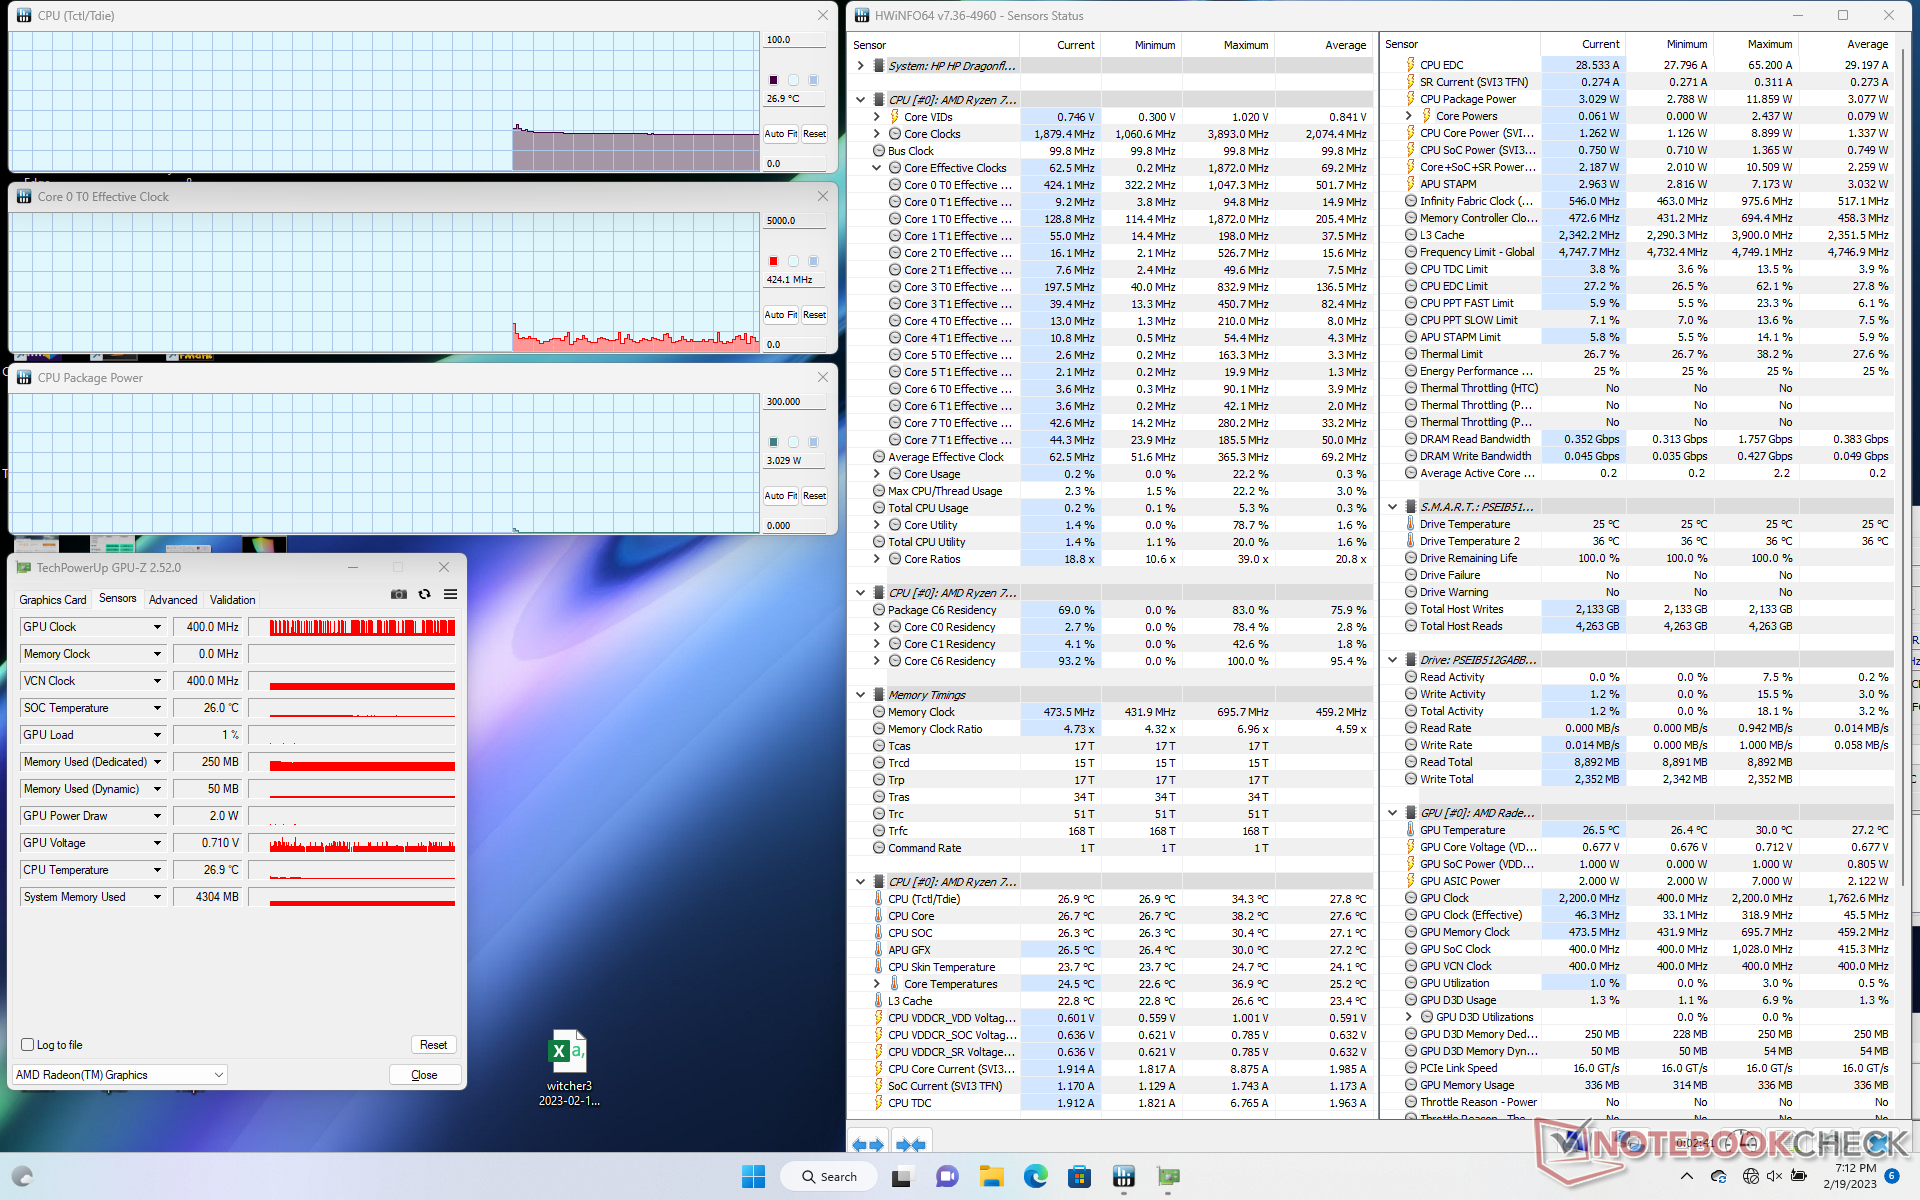
Task: Switch to Sensors tab in GPU-Z
Action: point(117,599)
